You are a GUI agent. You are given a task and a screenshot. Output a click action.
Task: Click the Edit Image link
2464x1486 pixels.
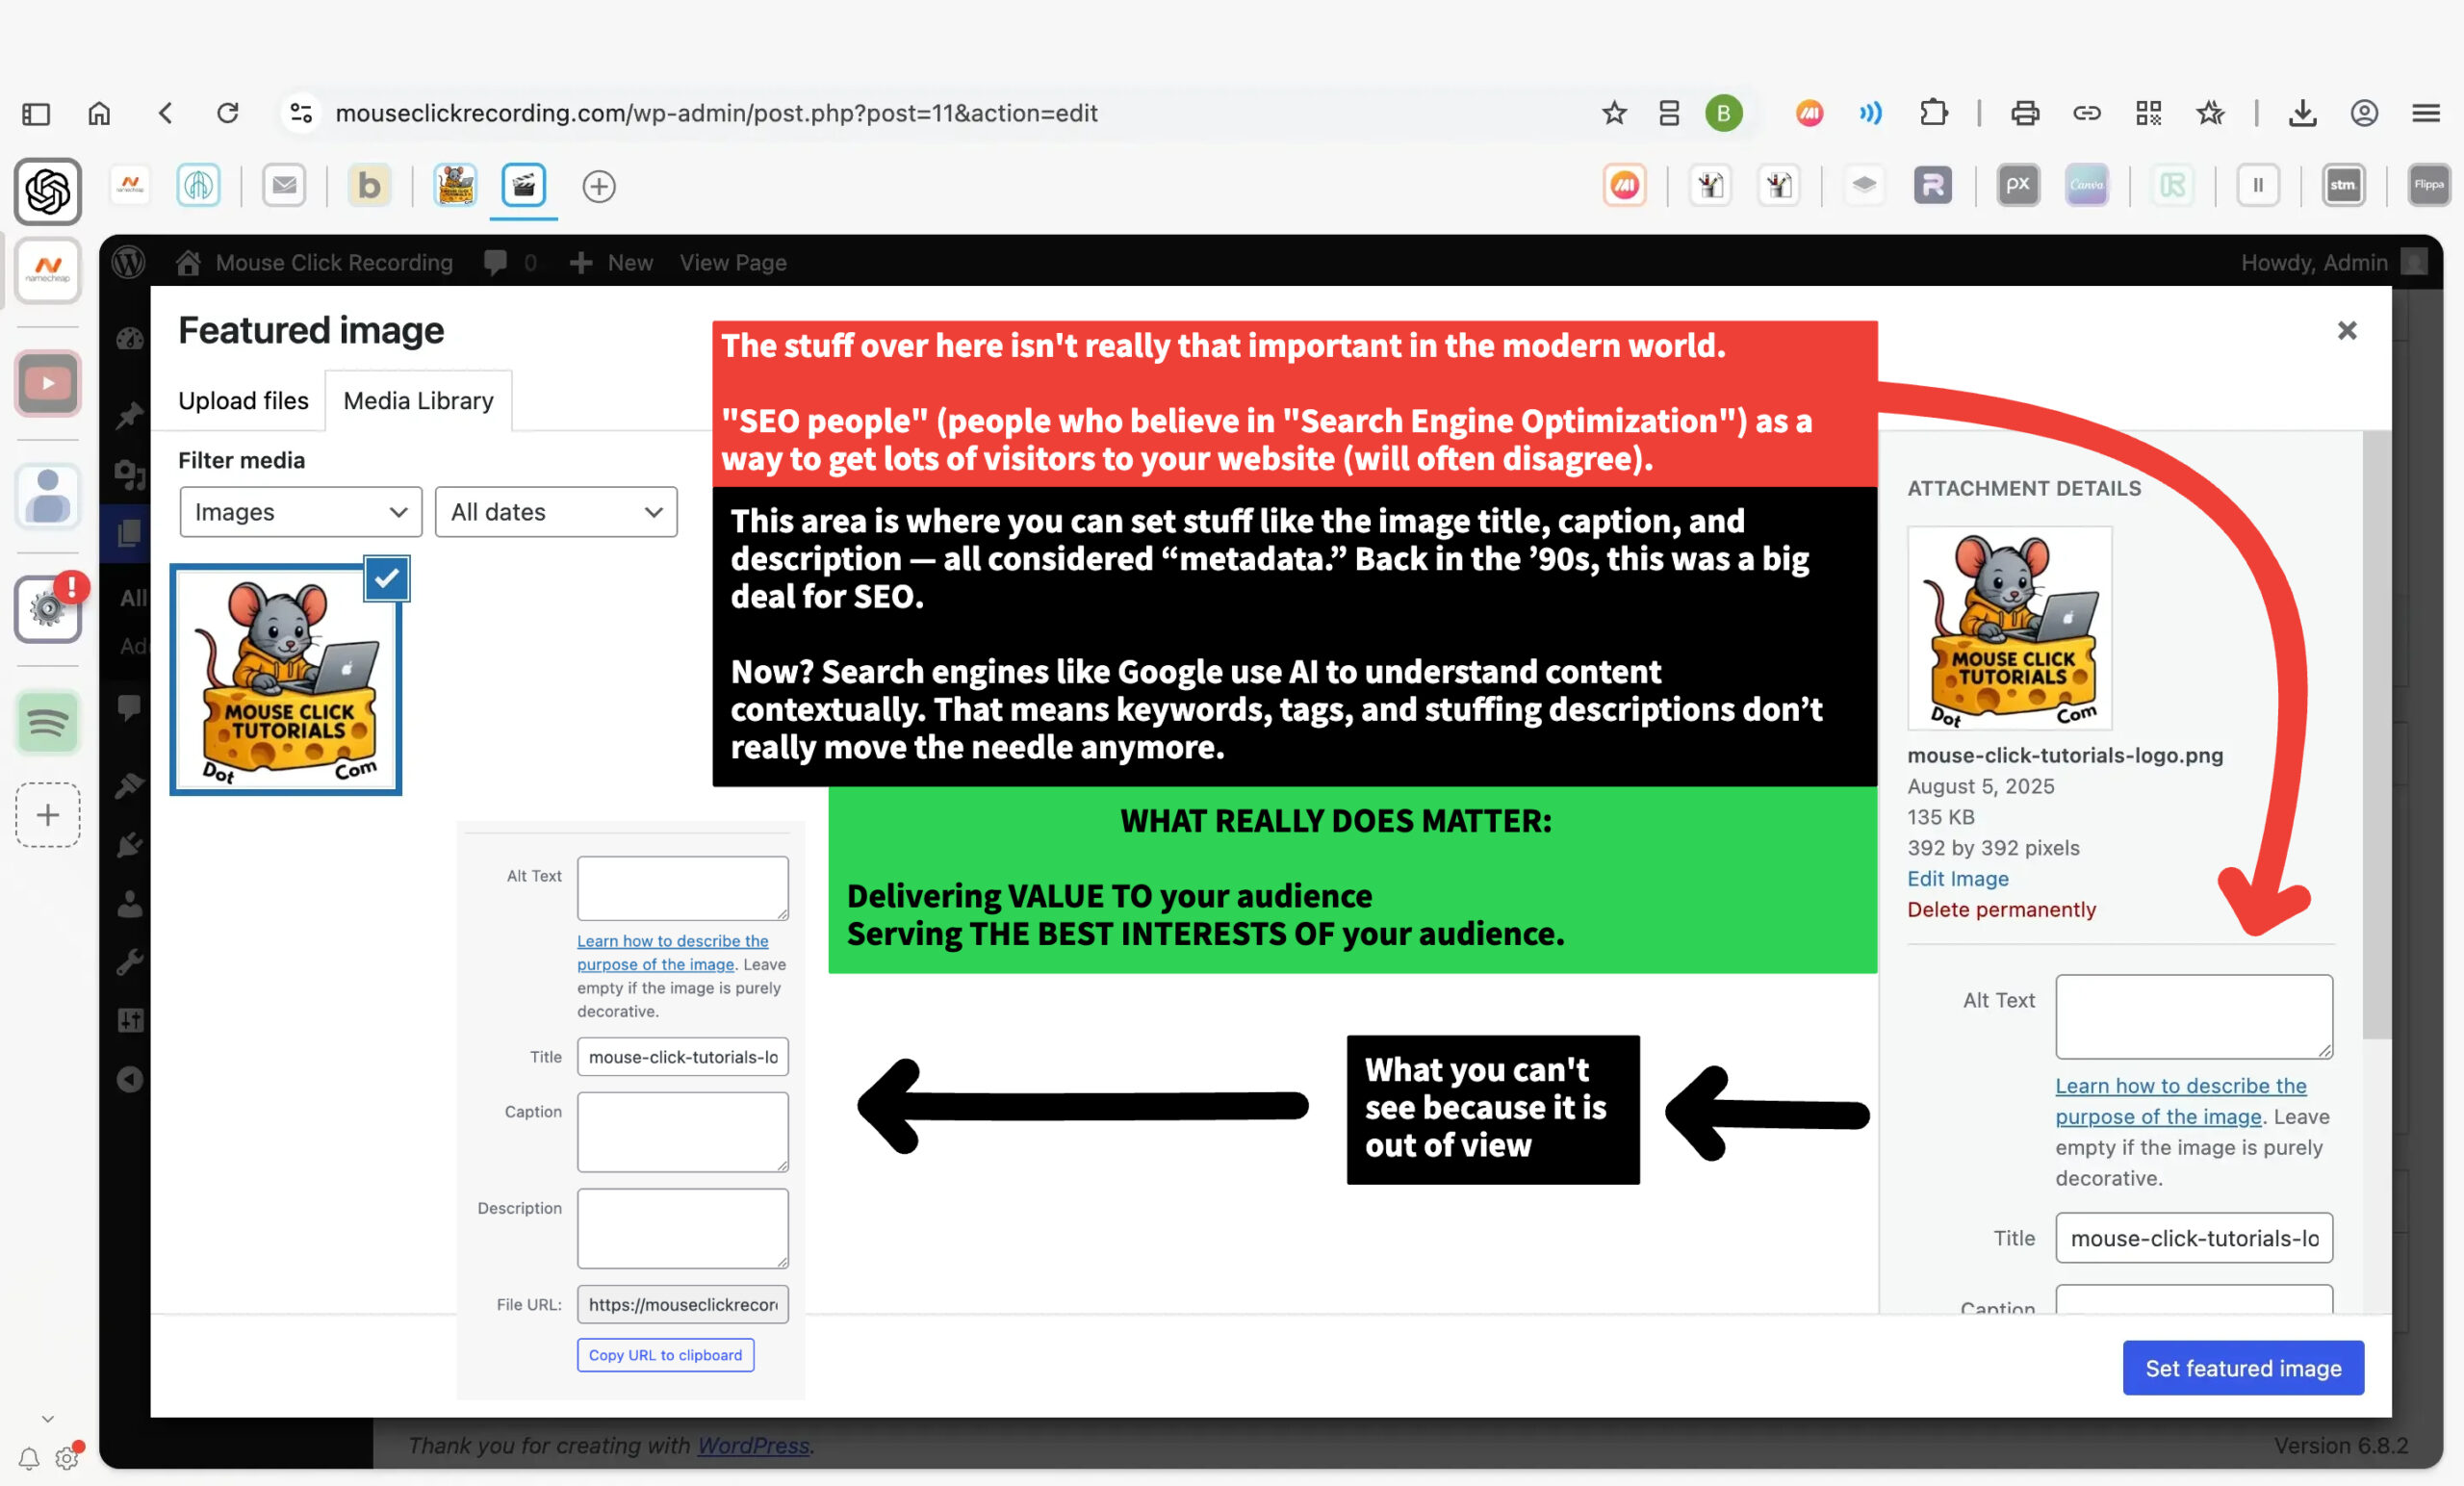click(x=1957, y=878)
